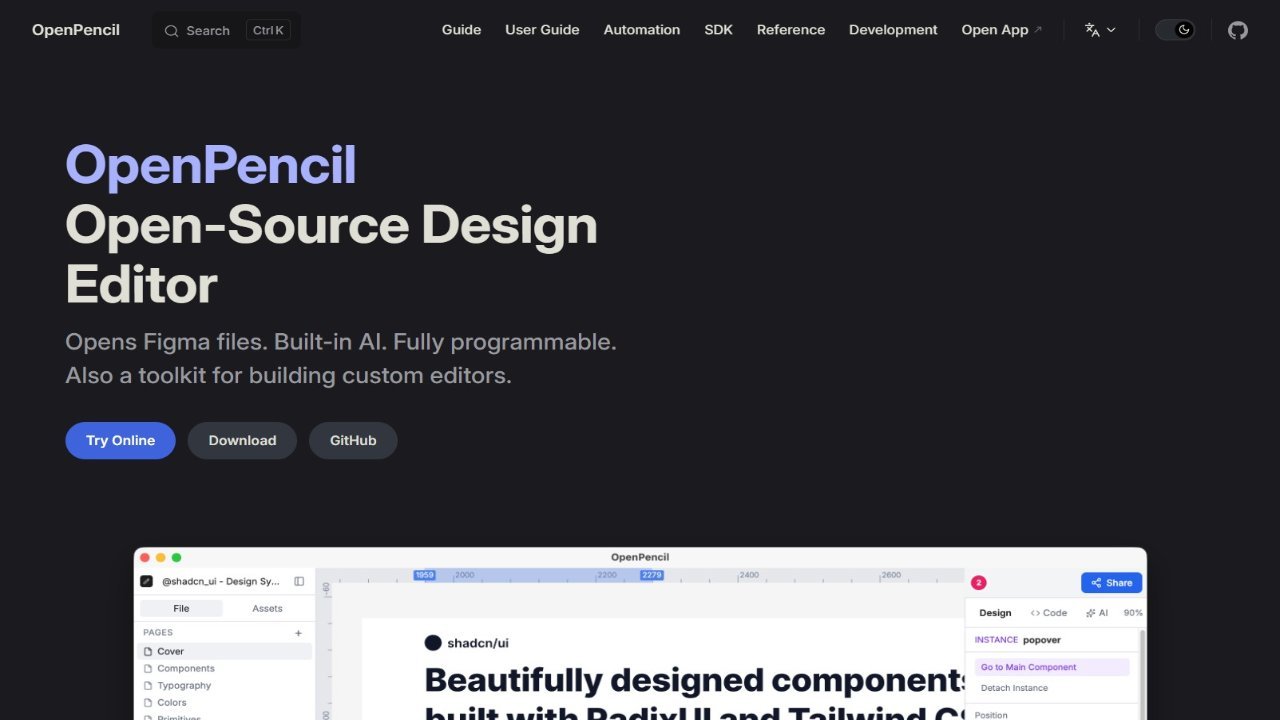Open the Guide menu item

(461, 30)
